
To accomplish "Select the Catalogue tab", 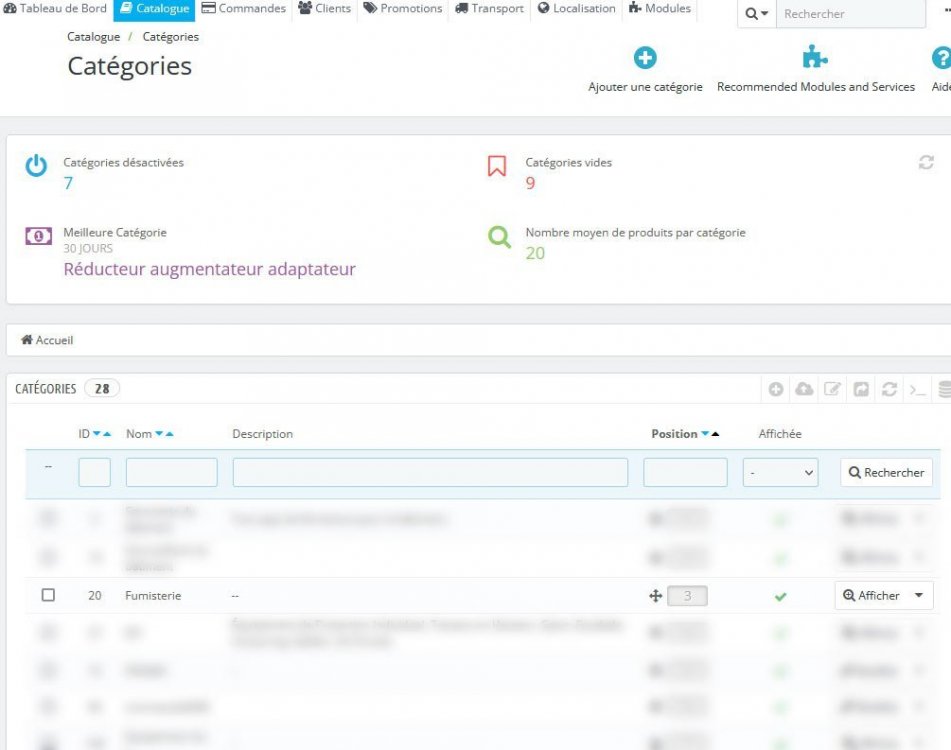I will tap(154, 9).
